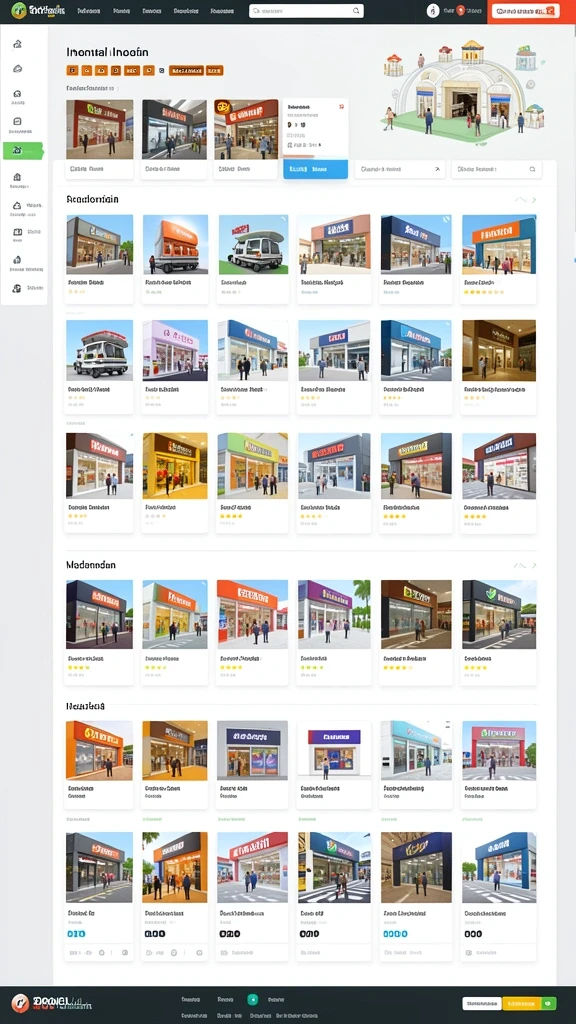Image resolution: width=576 pixels, height=1024 pixels.
Task: Click the last icon at the bottom of the left sidebar
Action: (x=17, y=288)
